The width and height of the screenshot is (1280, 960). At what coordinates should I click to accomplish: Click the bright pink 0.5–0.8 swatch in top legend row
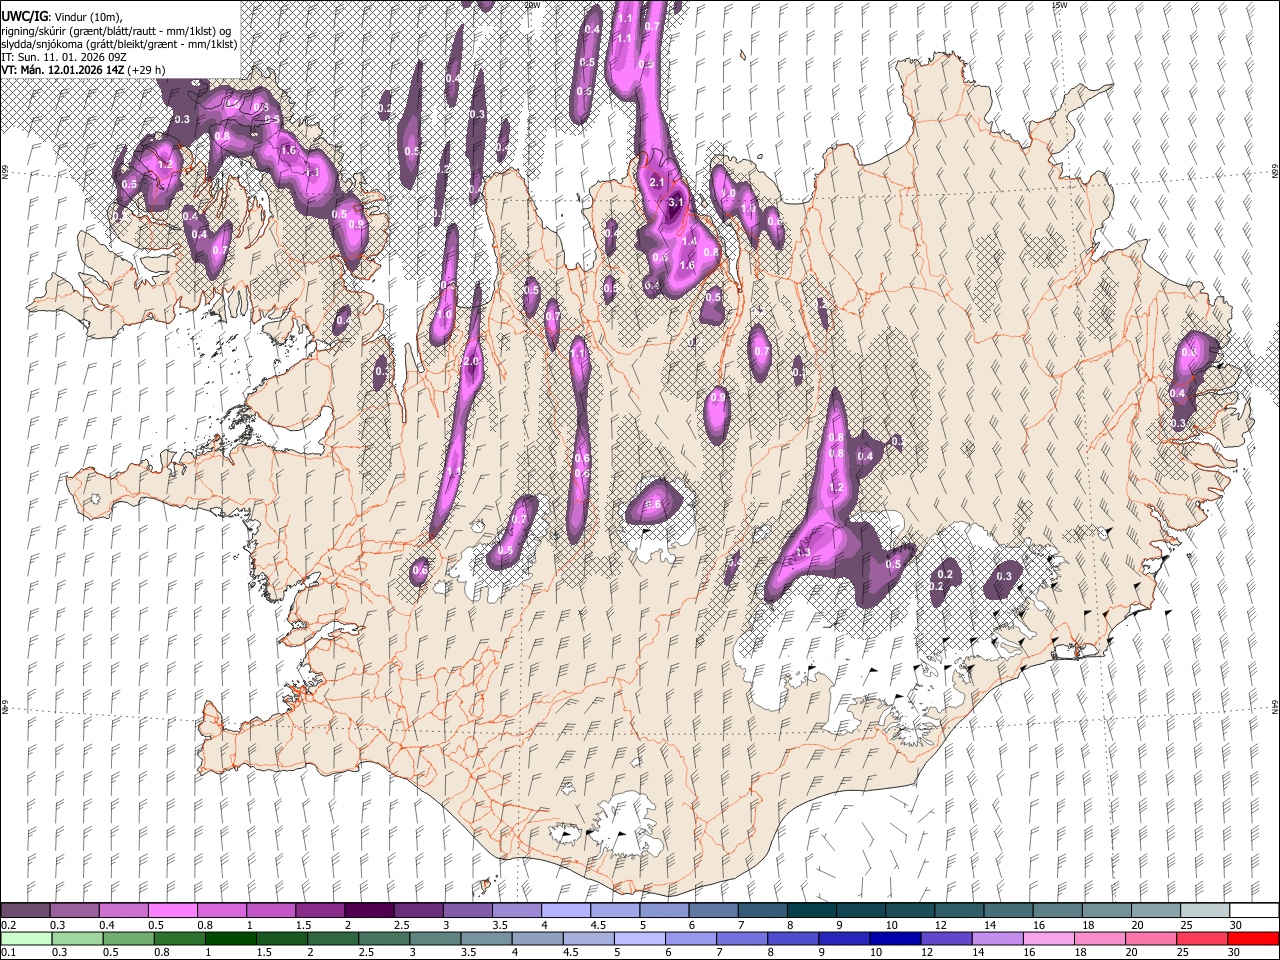[x=173, y=911]
